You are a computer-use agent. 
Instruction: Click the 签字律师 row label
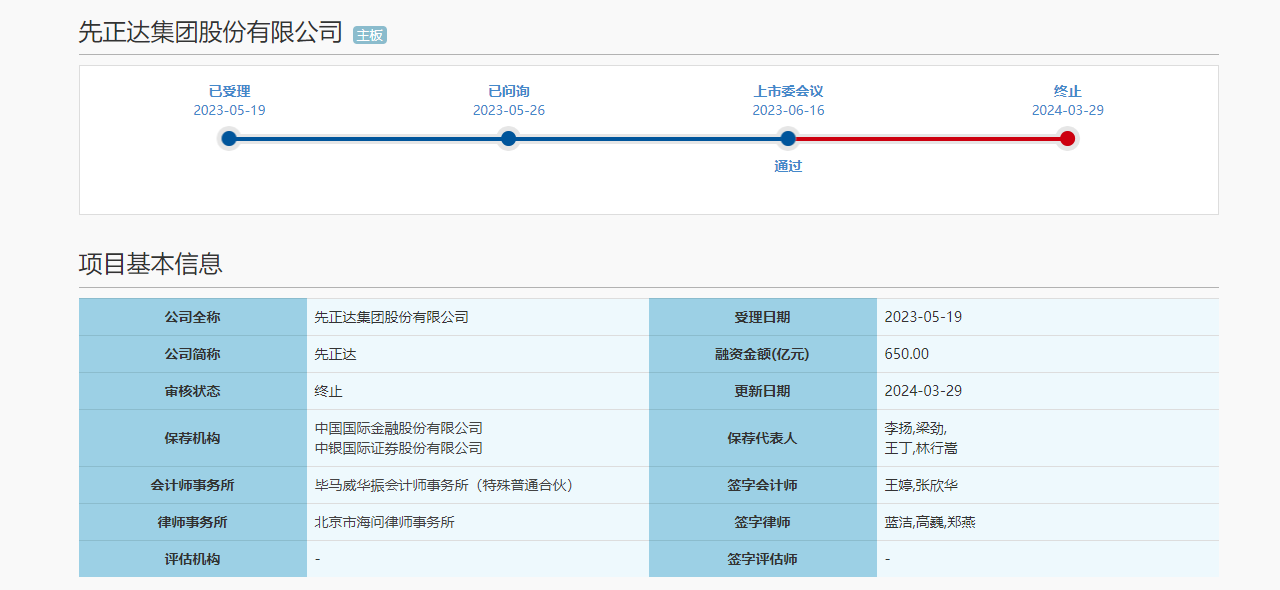pos(762,522)
